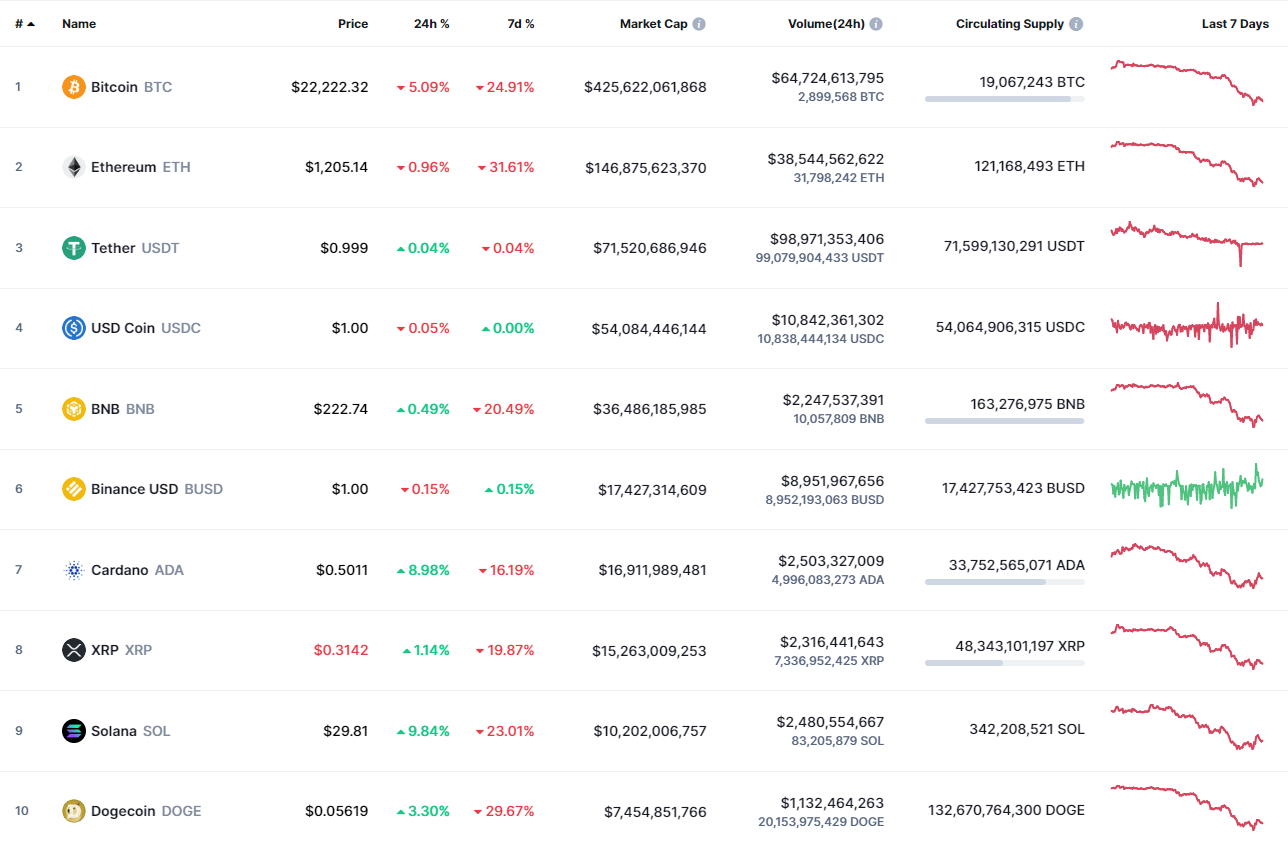Click the Volume(24h) info icon
1288x849 pixels.
pyautogui.click(x=876, y=24)
